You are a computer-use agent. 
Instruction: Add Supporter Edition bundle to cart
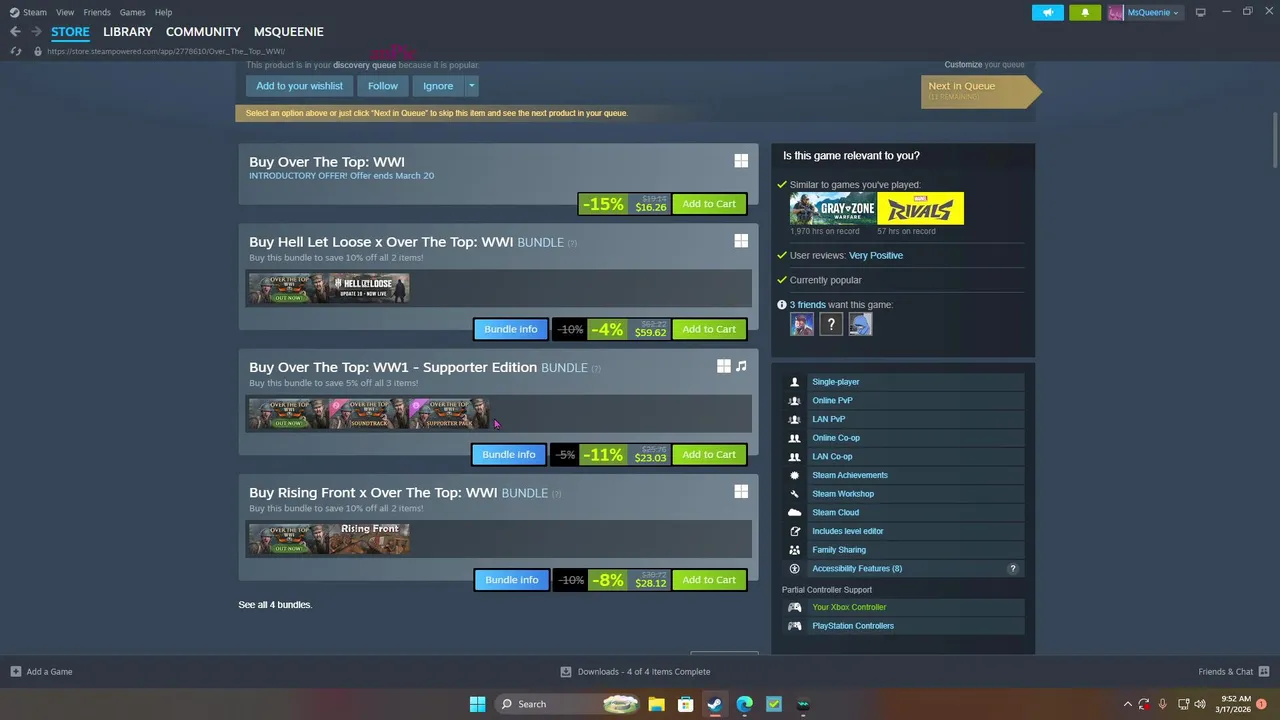[709, 455]
